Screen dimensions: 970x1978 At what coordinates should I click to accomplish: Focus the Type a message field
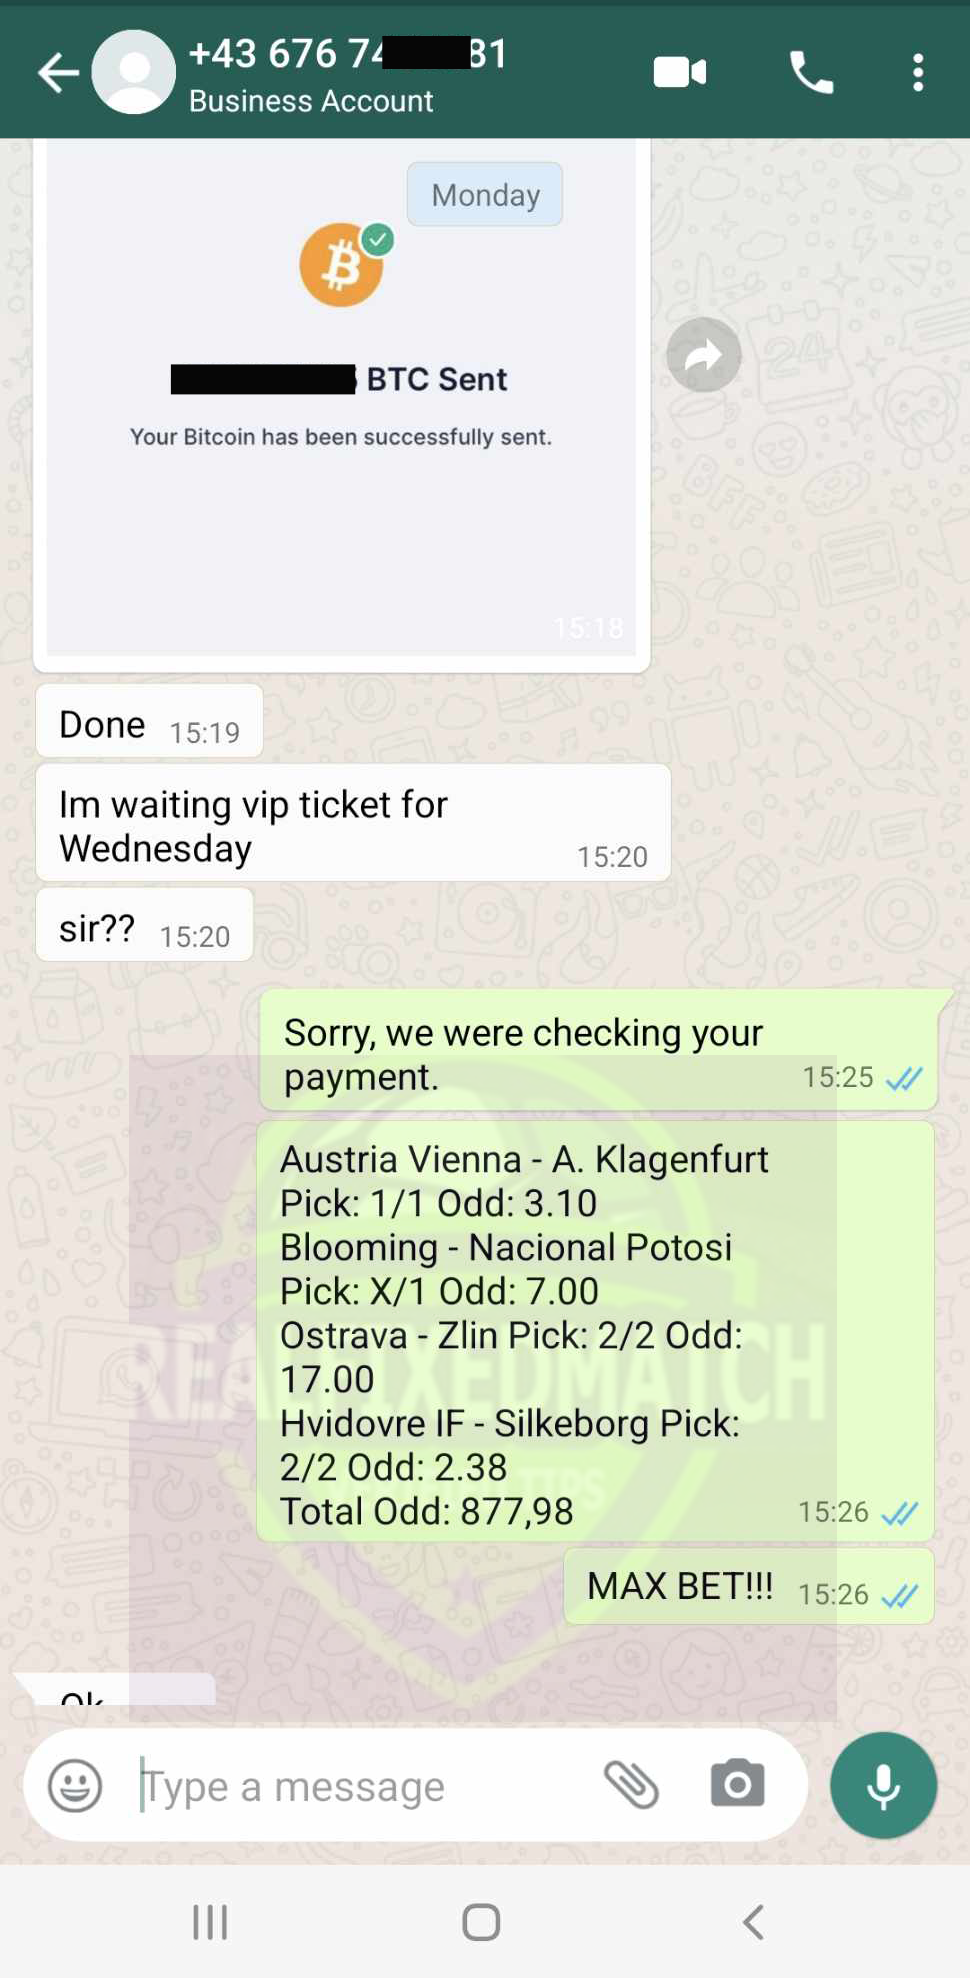pyautogui.click(x=360, y=1786)
